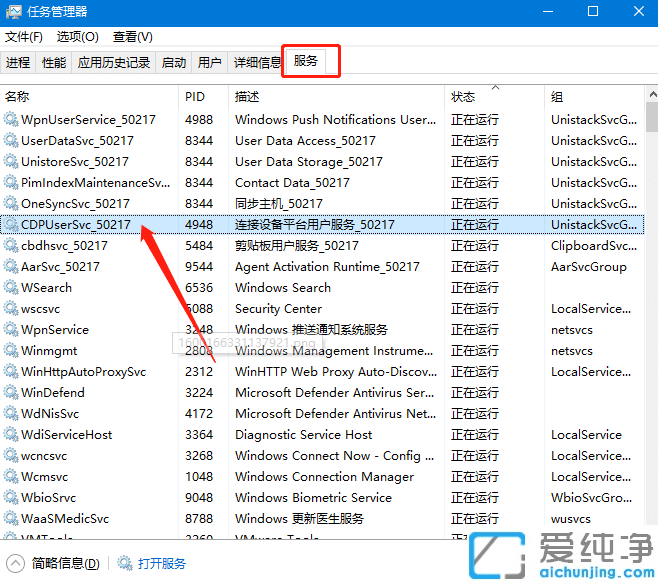Click the gear icon beside cbdhsvc_50217
The image size is (658, 584).
[11, 245]
